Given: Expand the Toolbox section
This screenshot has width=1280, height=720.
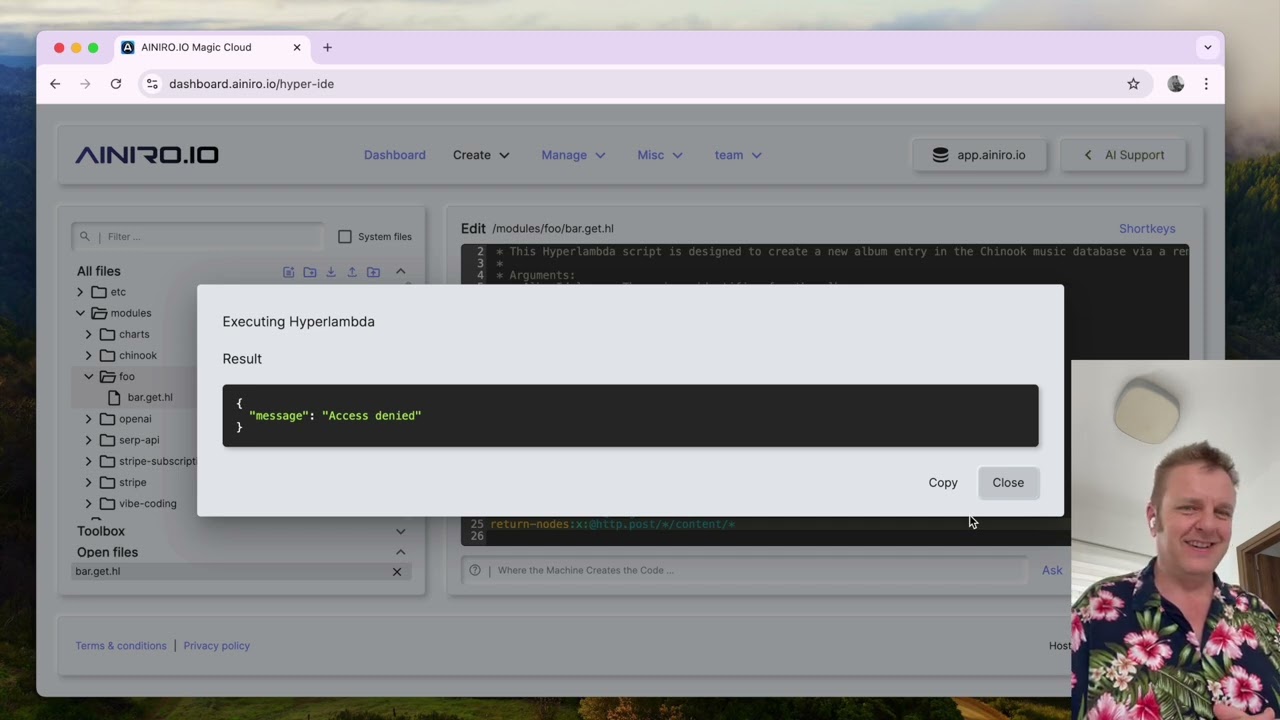Looking at the screenshot, I should pos(400,531).
